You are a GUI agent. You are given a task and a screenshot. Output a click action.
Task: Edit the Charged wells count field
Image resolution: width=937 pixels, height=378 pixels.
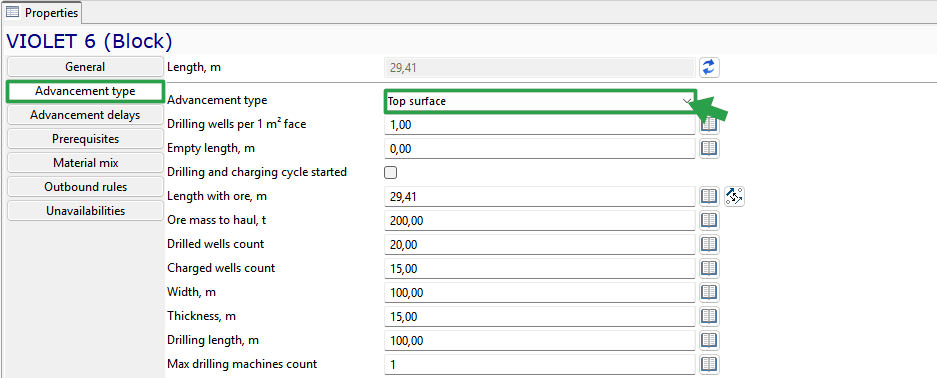[x=540, y=268]
